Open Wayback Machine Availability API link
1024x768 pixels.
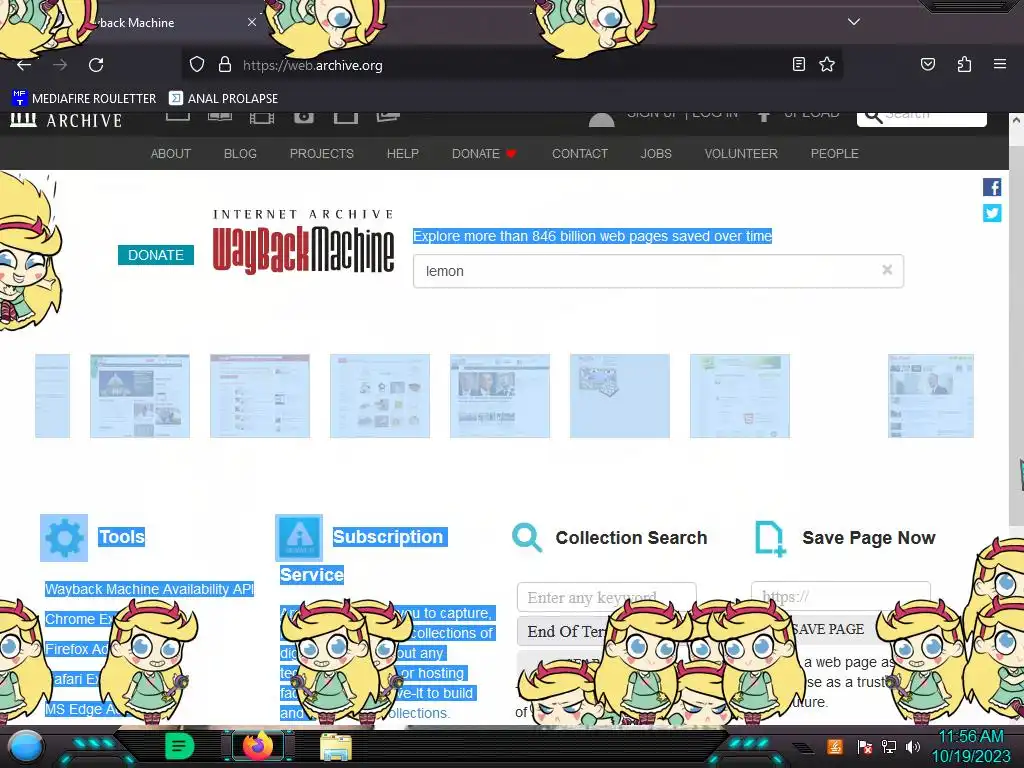click(x=149, y=589)
